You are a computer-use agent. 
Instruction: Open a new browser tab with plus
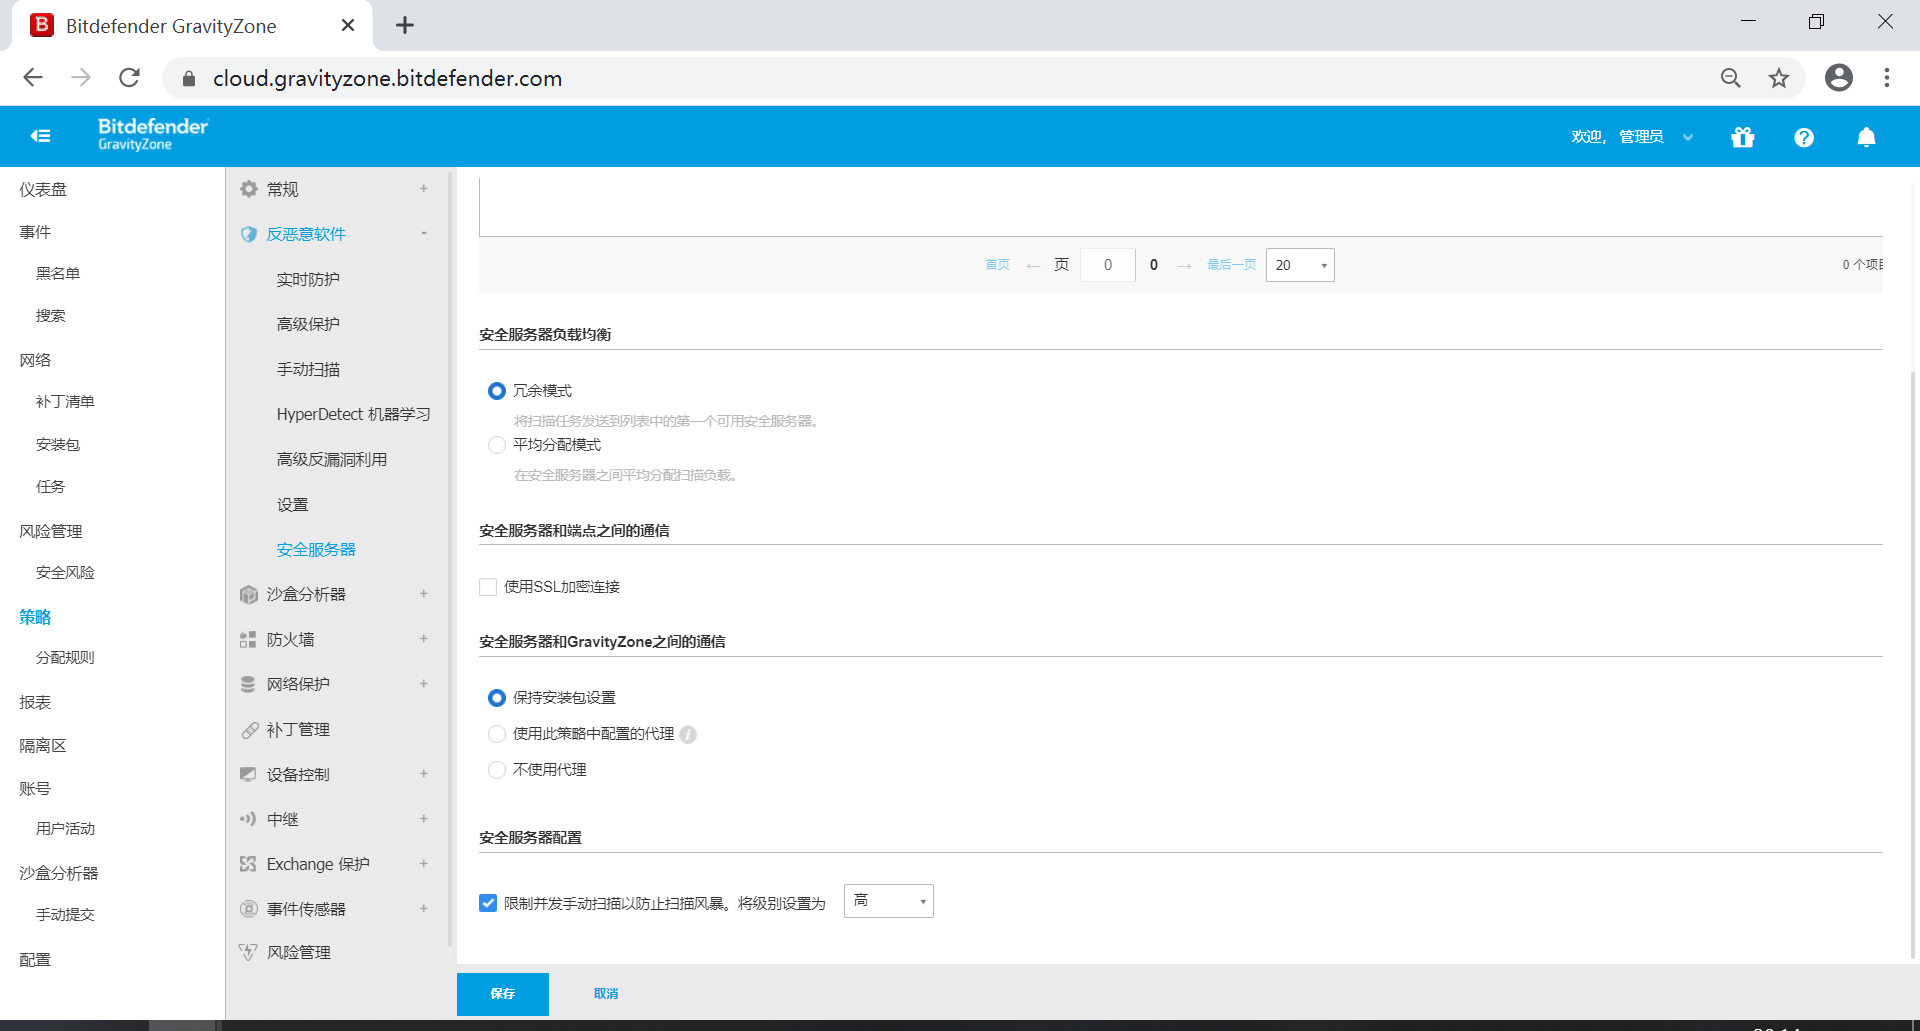click(x=405, y=26)
